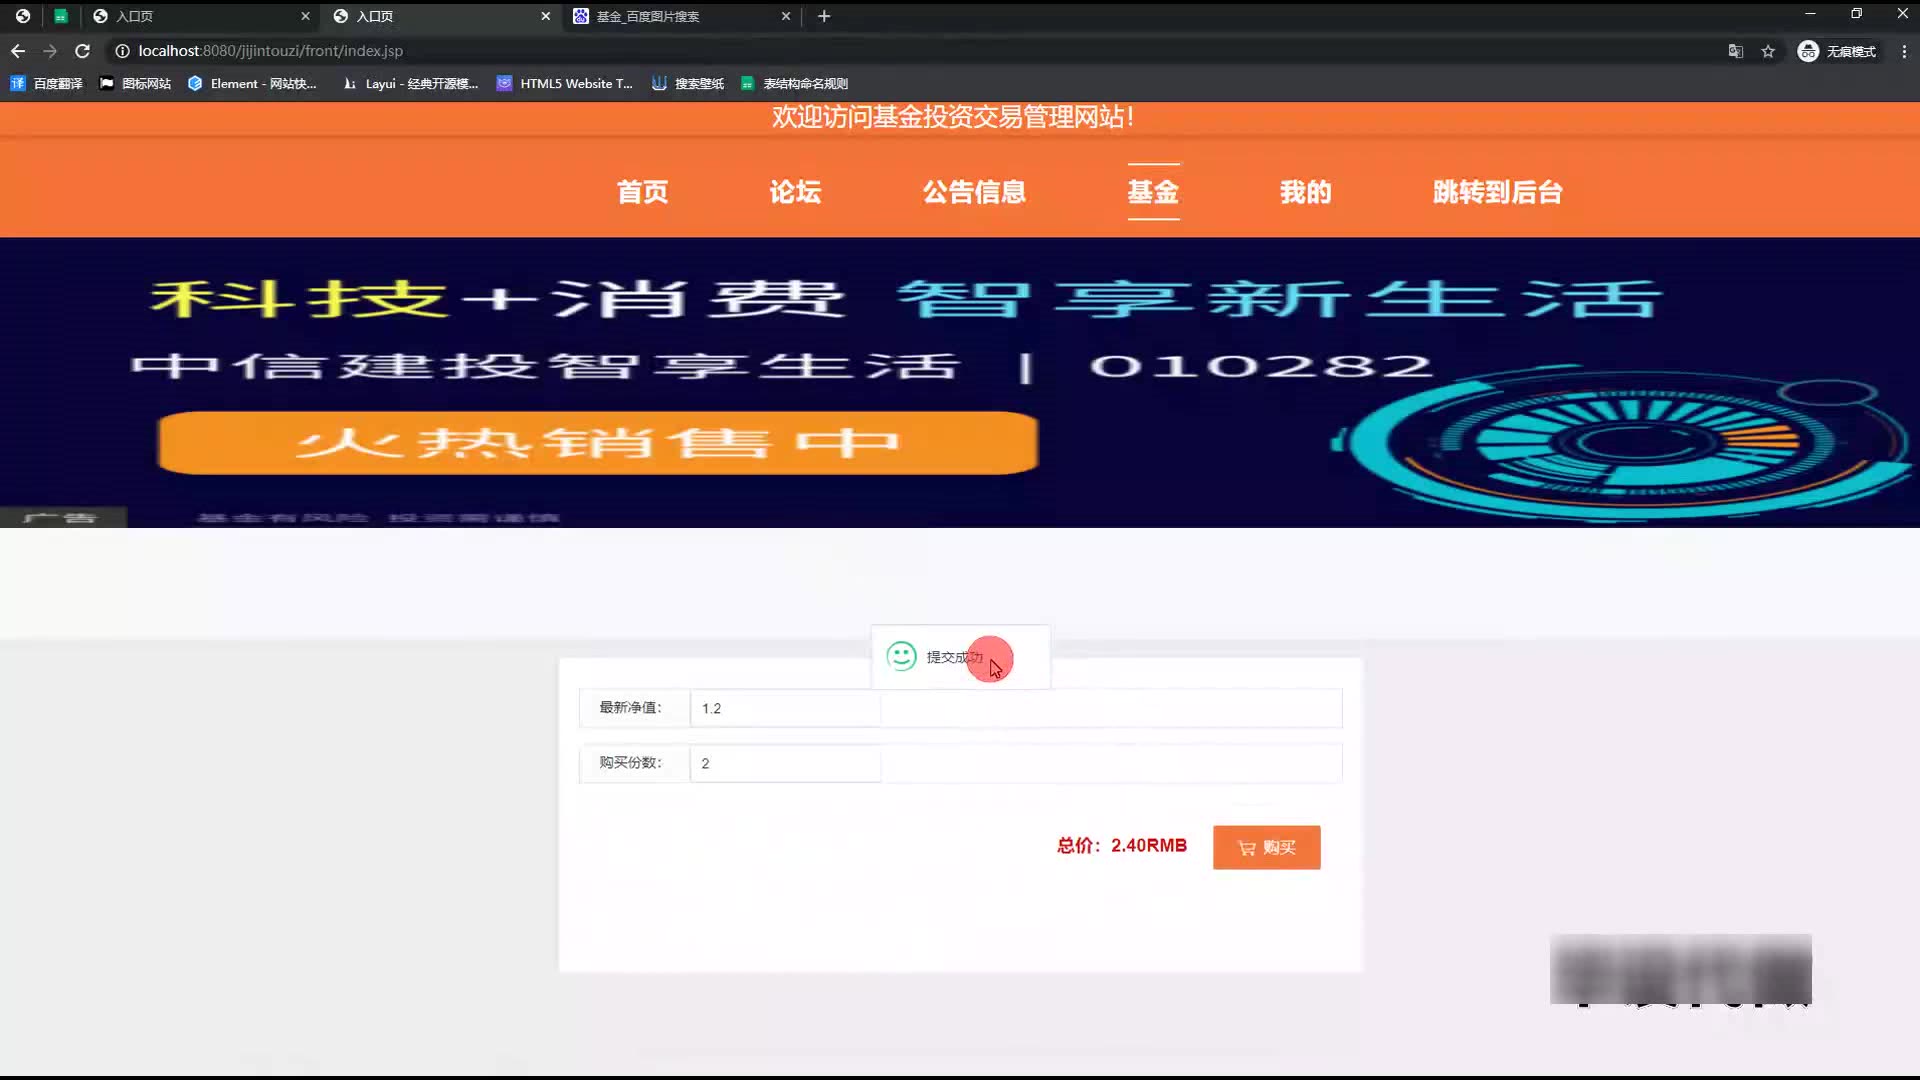1920x1080 pixels.
Task: Reload the page with refresh icon
Action: (83, 51)
